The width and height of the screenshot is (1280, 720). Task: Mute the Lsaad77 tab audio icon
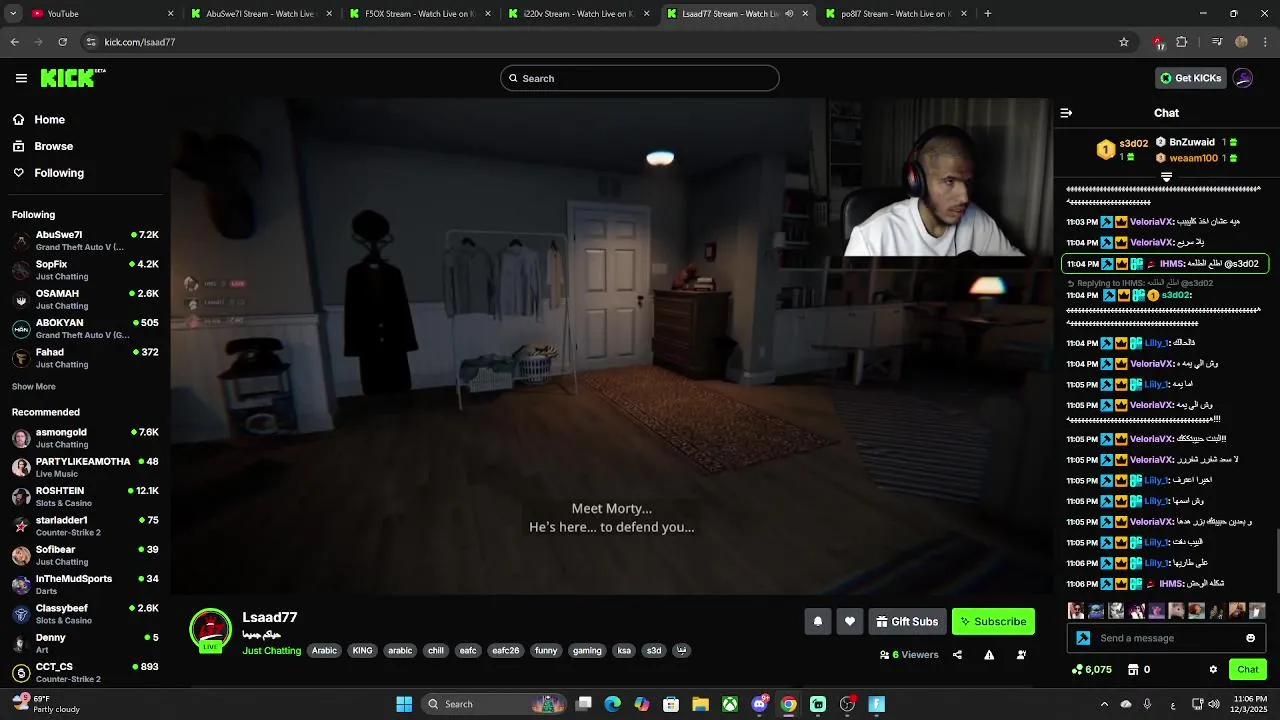[x=789, y=14]
